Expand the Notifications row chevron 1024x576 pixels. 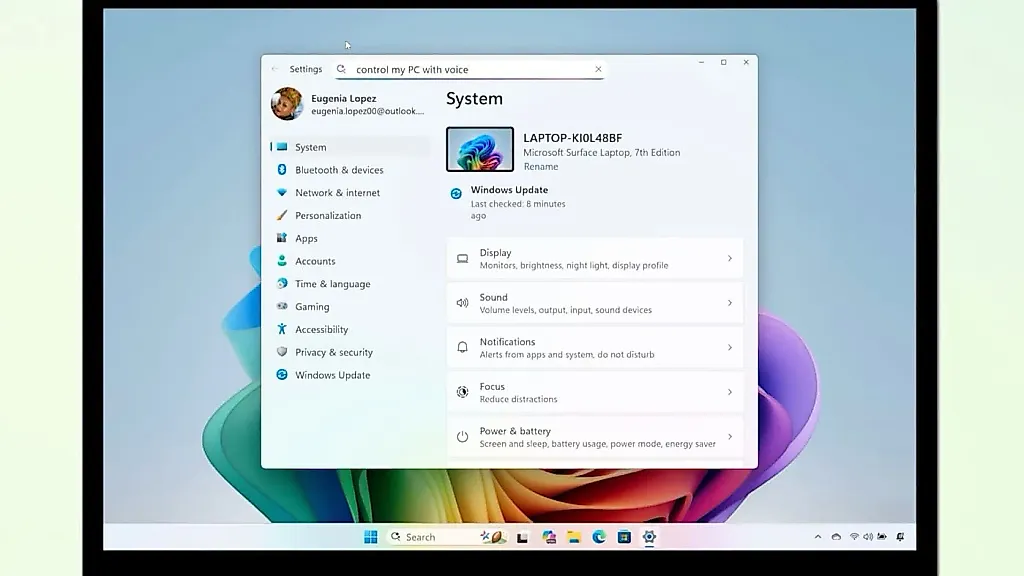coord(730,347)
